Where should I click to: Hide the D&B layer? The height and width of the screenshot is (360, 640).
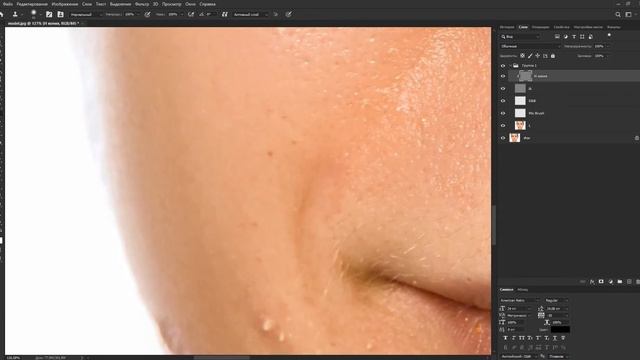pos(503,101)
